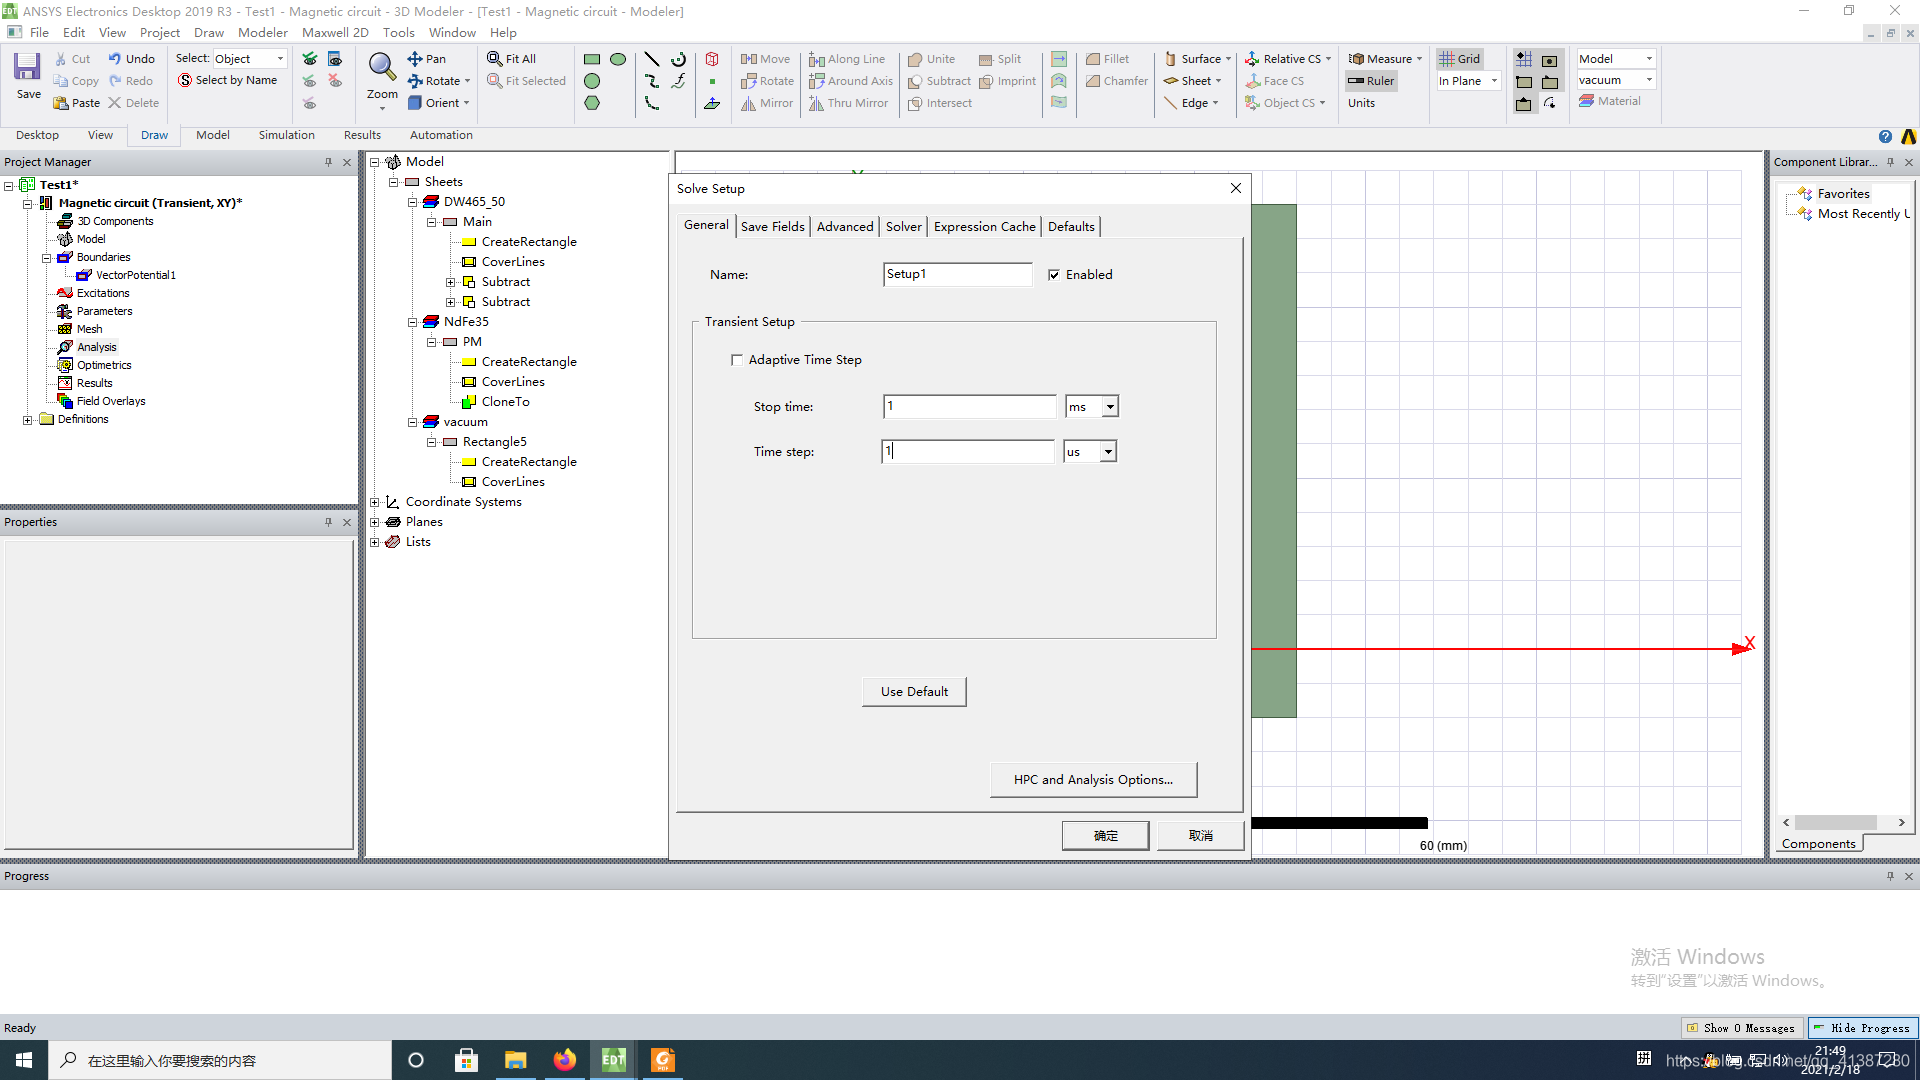Toggle Select by Name option
The height and width of the screenshot is (1080, 1920).
(x=227, y=80)
